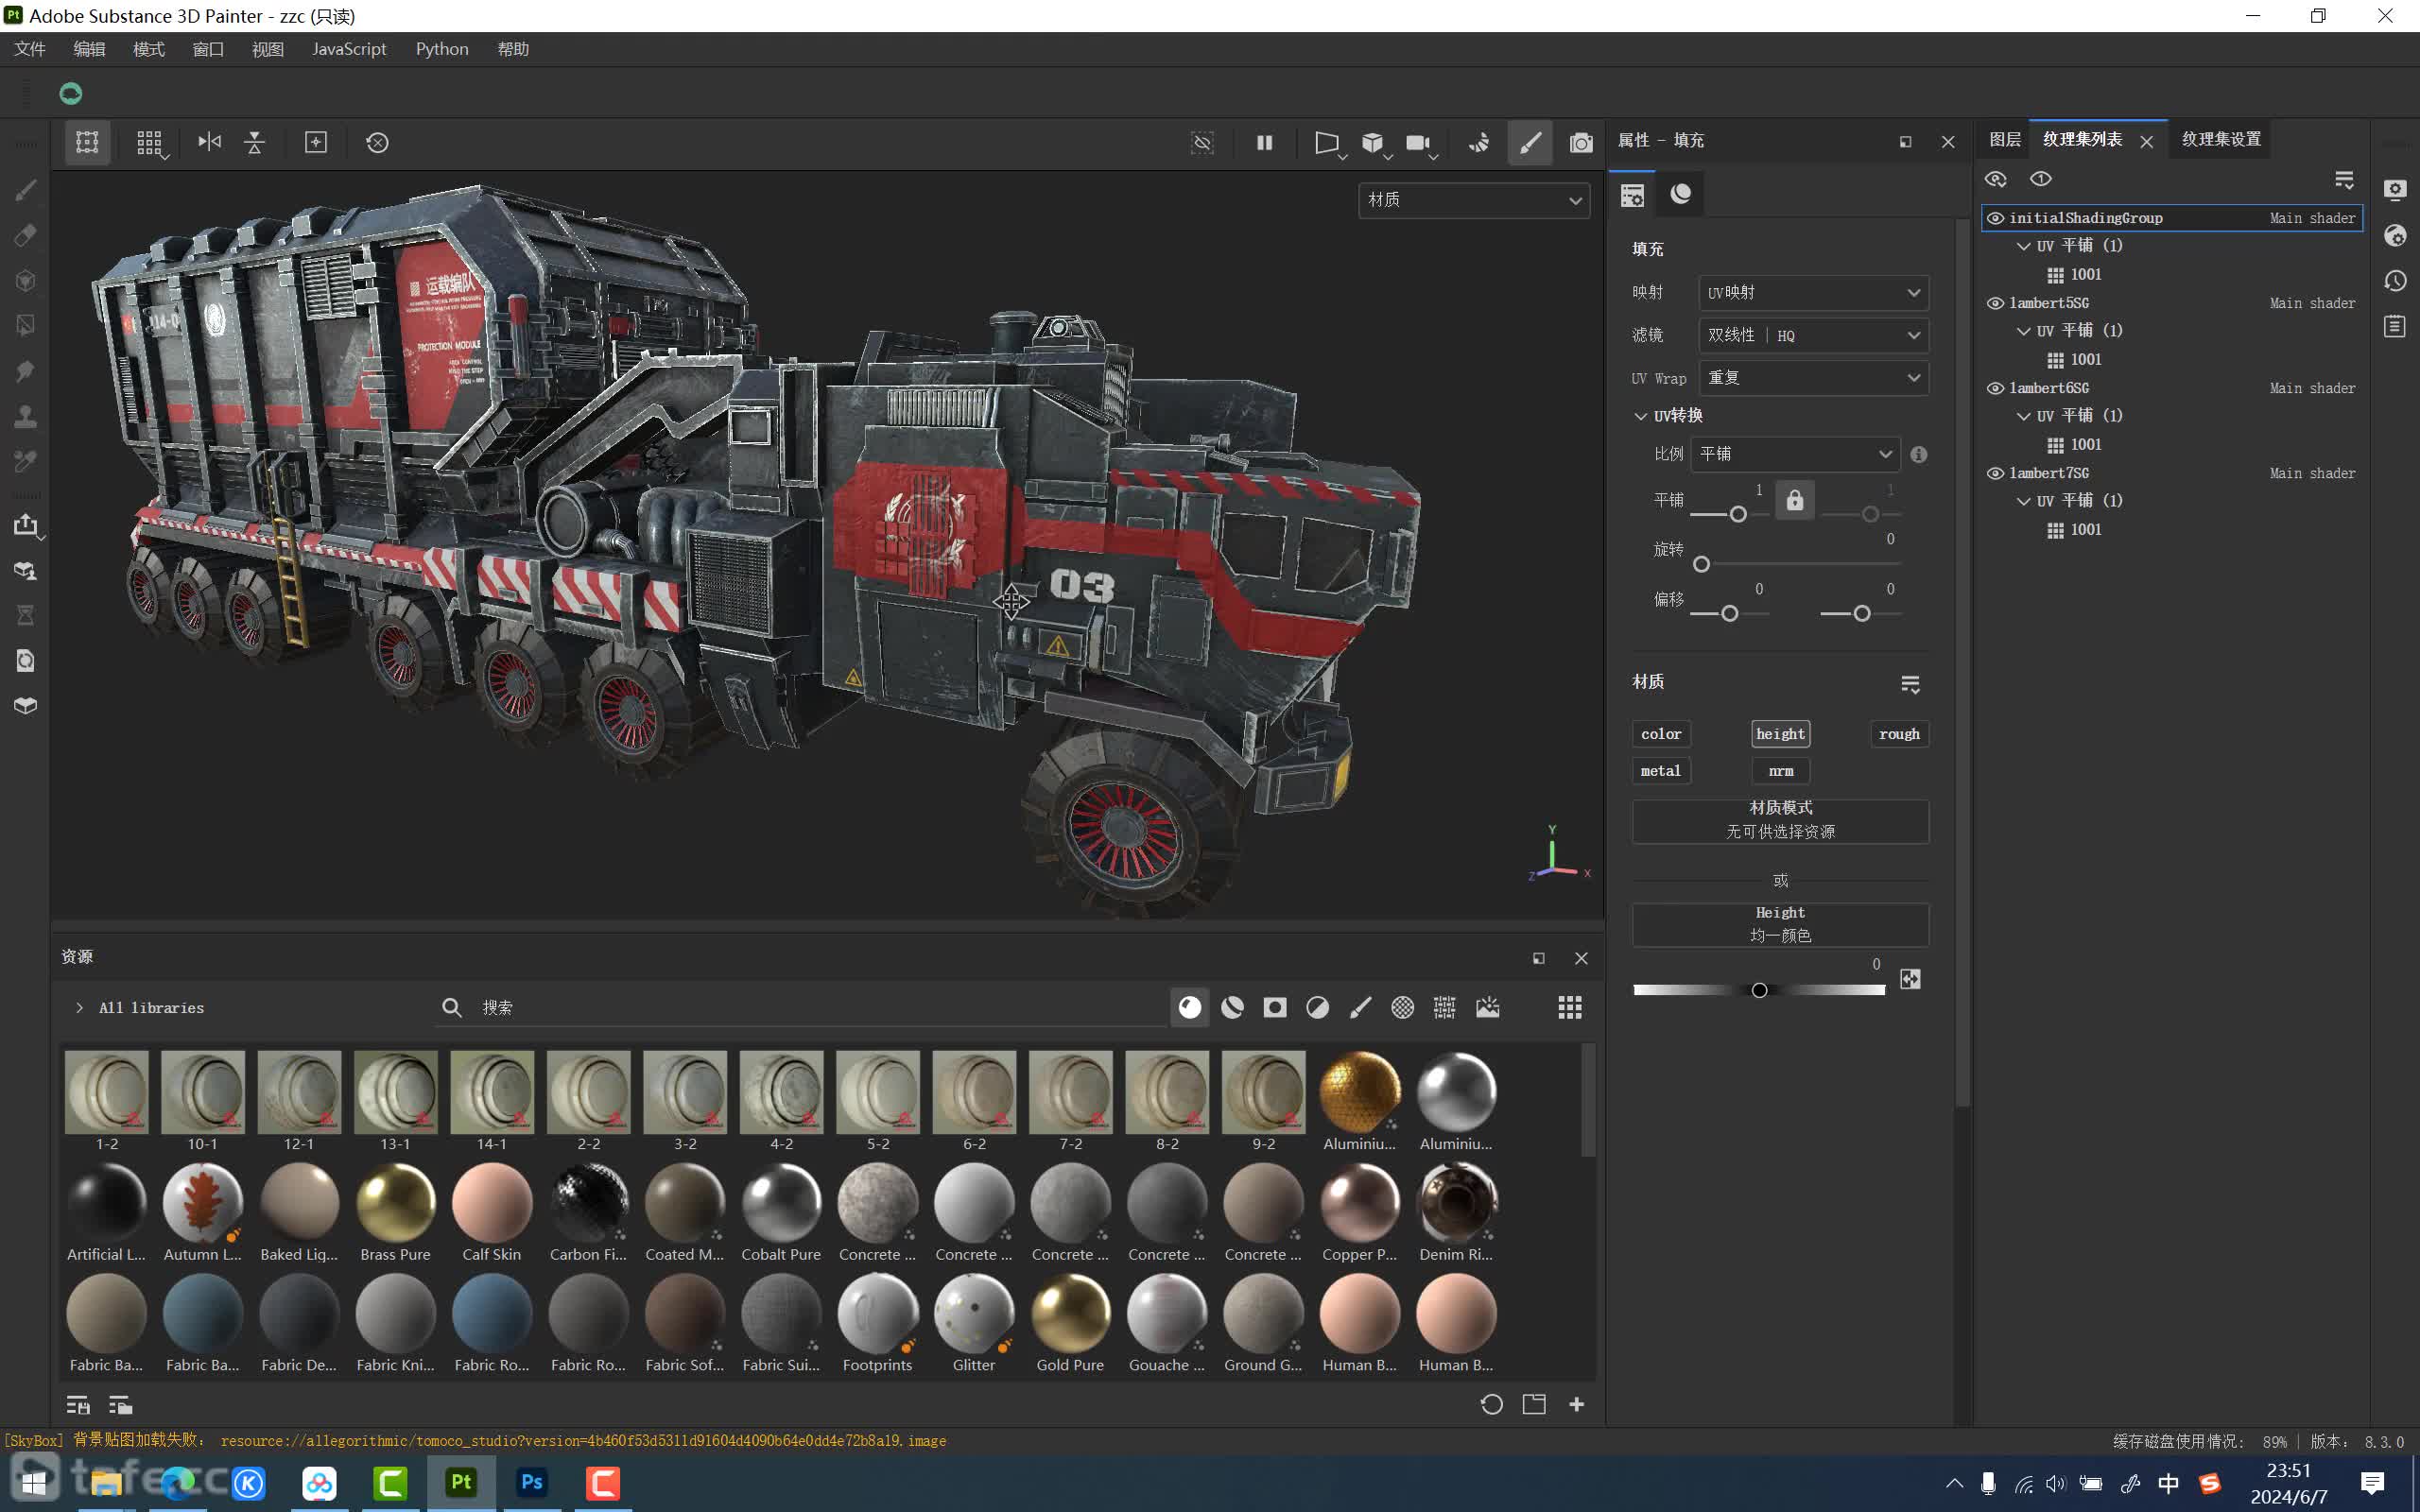Image resolution: width=2420 pixels, height=1512 pixels.
Task: Open the 比例 平铺 dropdown
Action: [1795, 454]
